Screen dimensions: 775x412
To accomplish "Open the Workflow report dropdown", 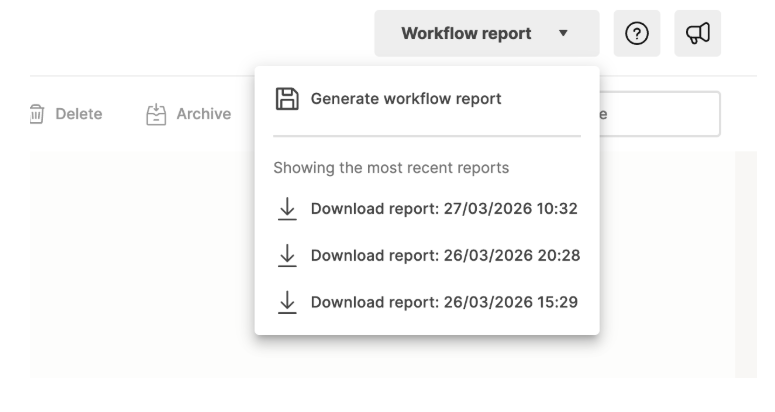I will (486, 33).
